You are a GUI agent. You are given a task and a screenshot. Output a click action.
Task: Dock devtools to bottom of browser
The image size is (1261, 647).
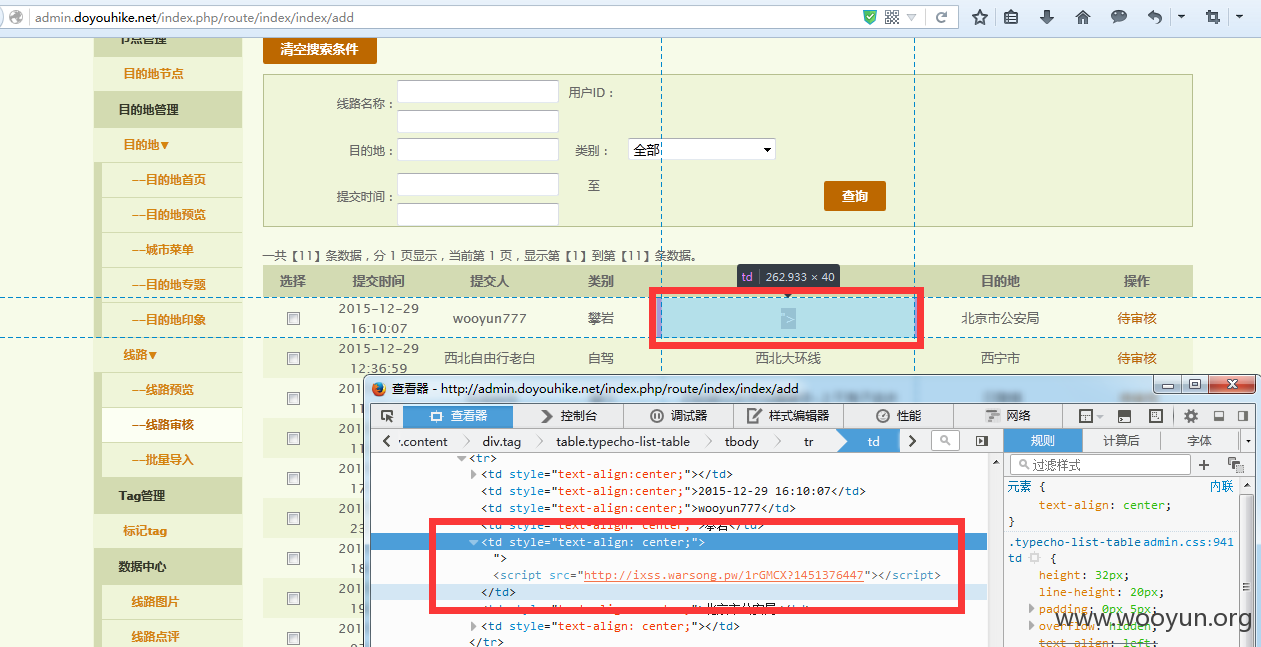pos(1219,416)
